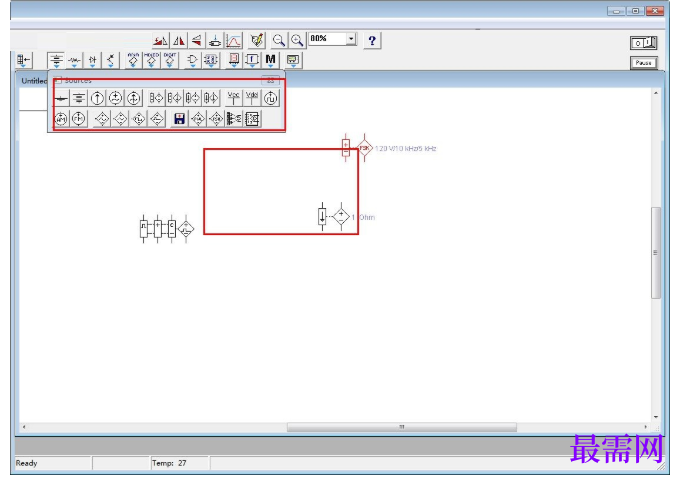
Task: Select the FM source icon
Action: click(79, 119)
